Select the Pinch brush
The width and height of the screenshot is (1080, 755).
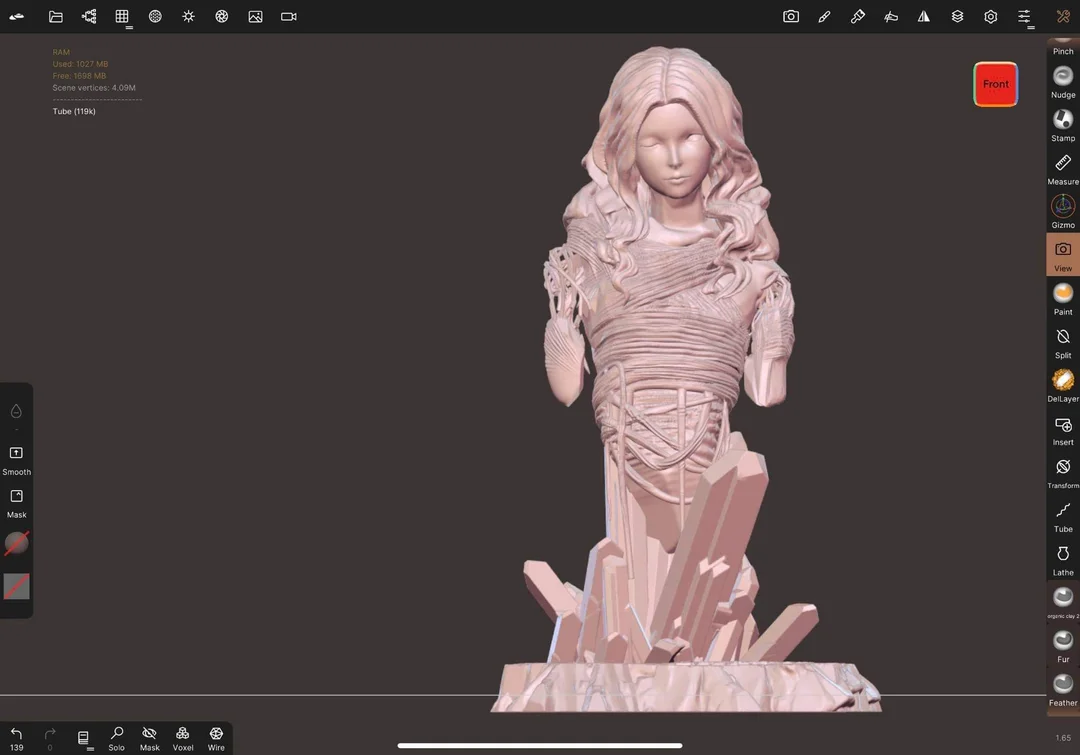[1063, 46]
